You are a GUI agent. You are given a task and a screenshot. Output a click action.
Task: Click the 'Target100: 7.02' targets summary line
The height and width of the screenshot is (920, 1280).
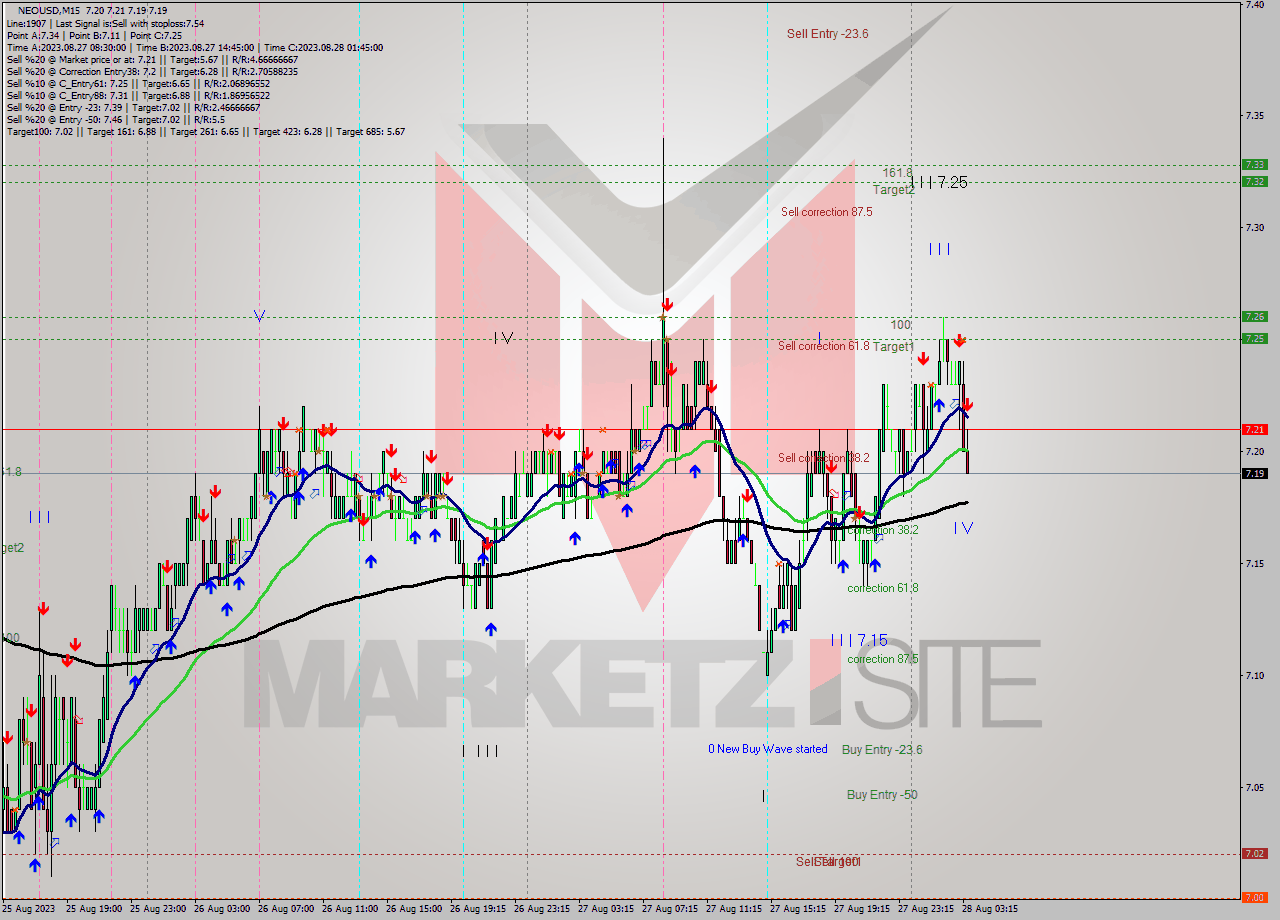click(x=205, y=131)
